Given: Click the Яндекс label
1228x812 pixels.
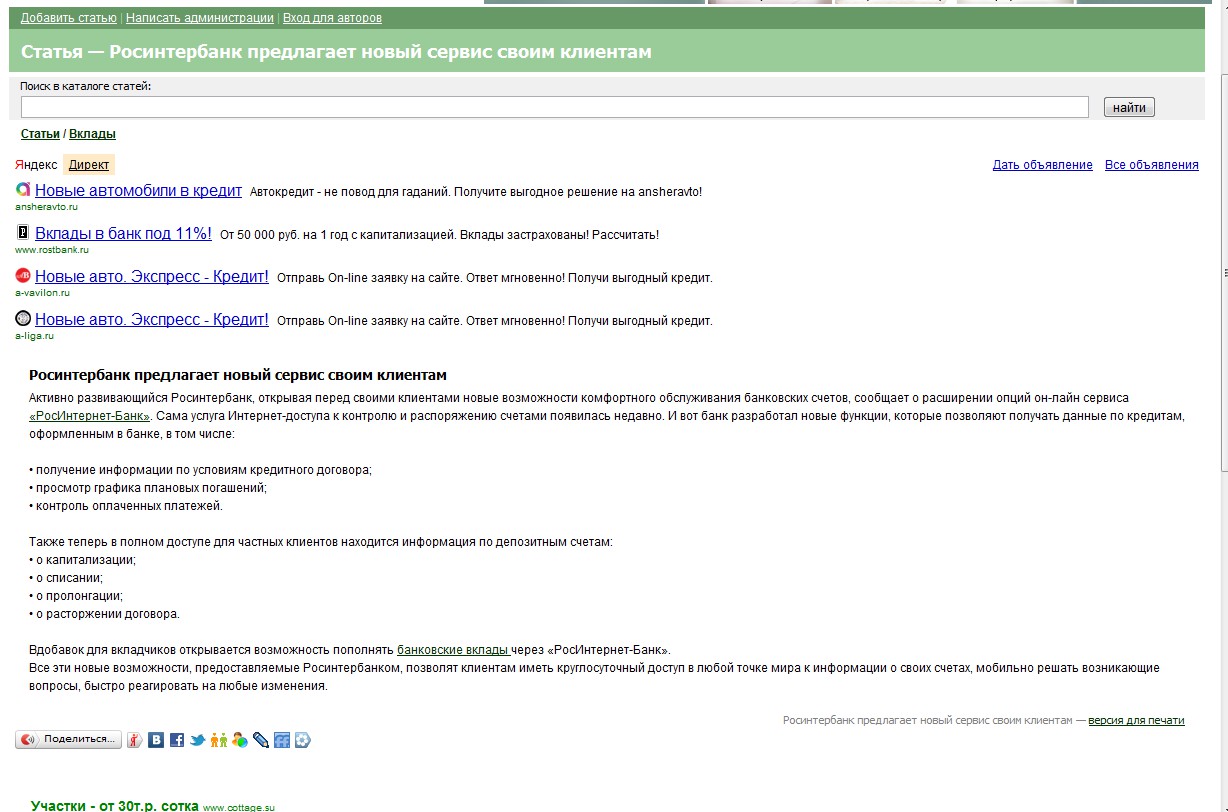Looking at the screenshot, I should tap(36, 165).
